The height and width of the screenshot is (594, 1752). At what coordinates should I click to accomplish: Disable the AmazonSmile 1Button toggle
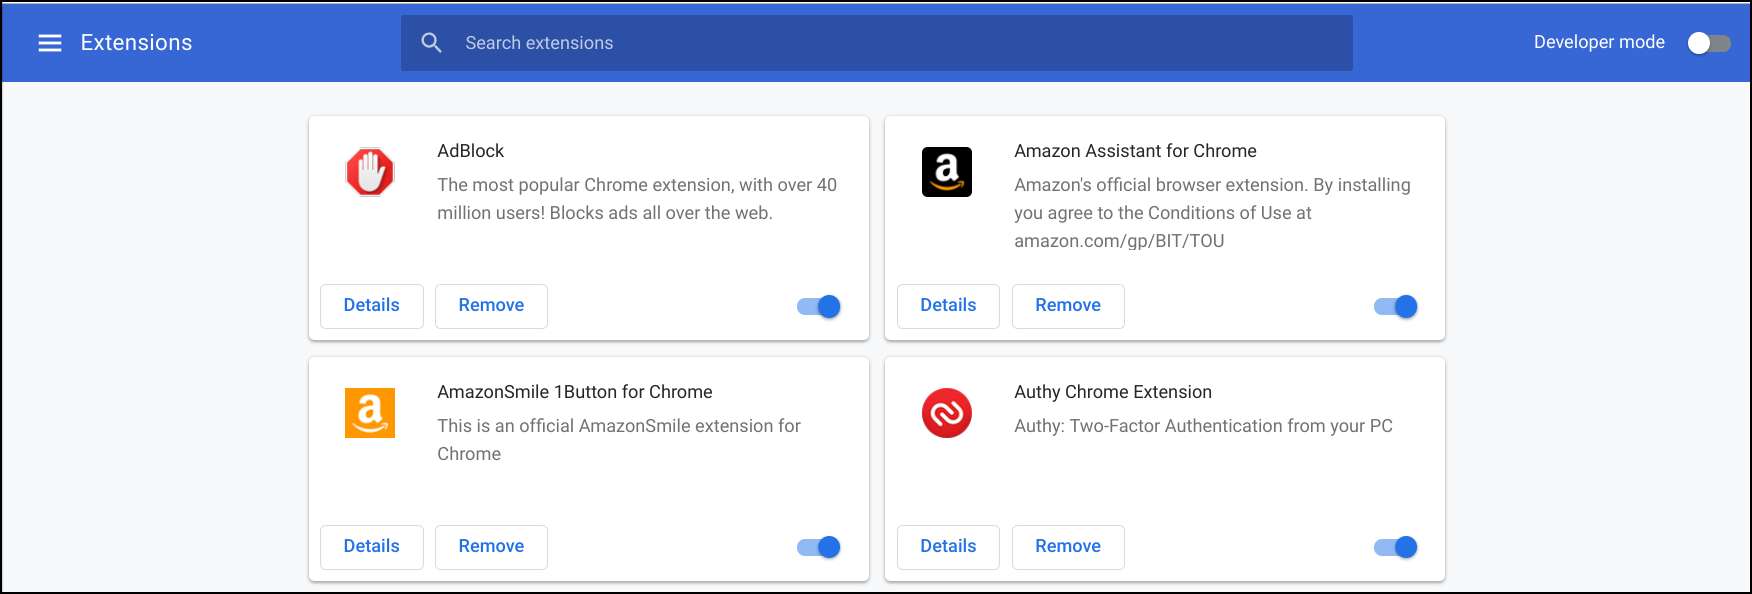tap(819, 547)
